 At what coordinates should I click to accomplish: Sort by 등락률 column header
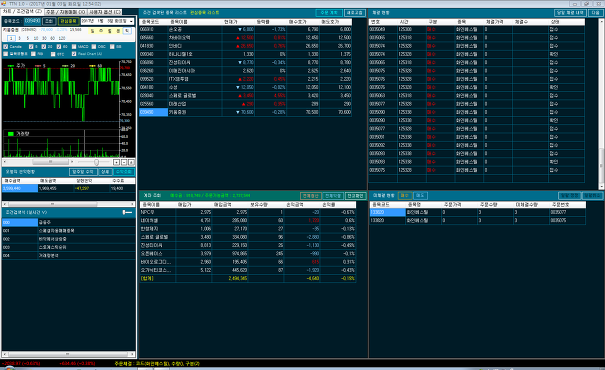(271, 22)
